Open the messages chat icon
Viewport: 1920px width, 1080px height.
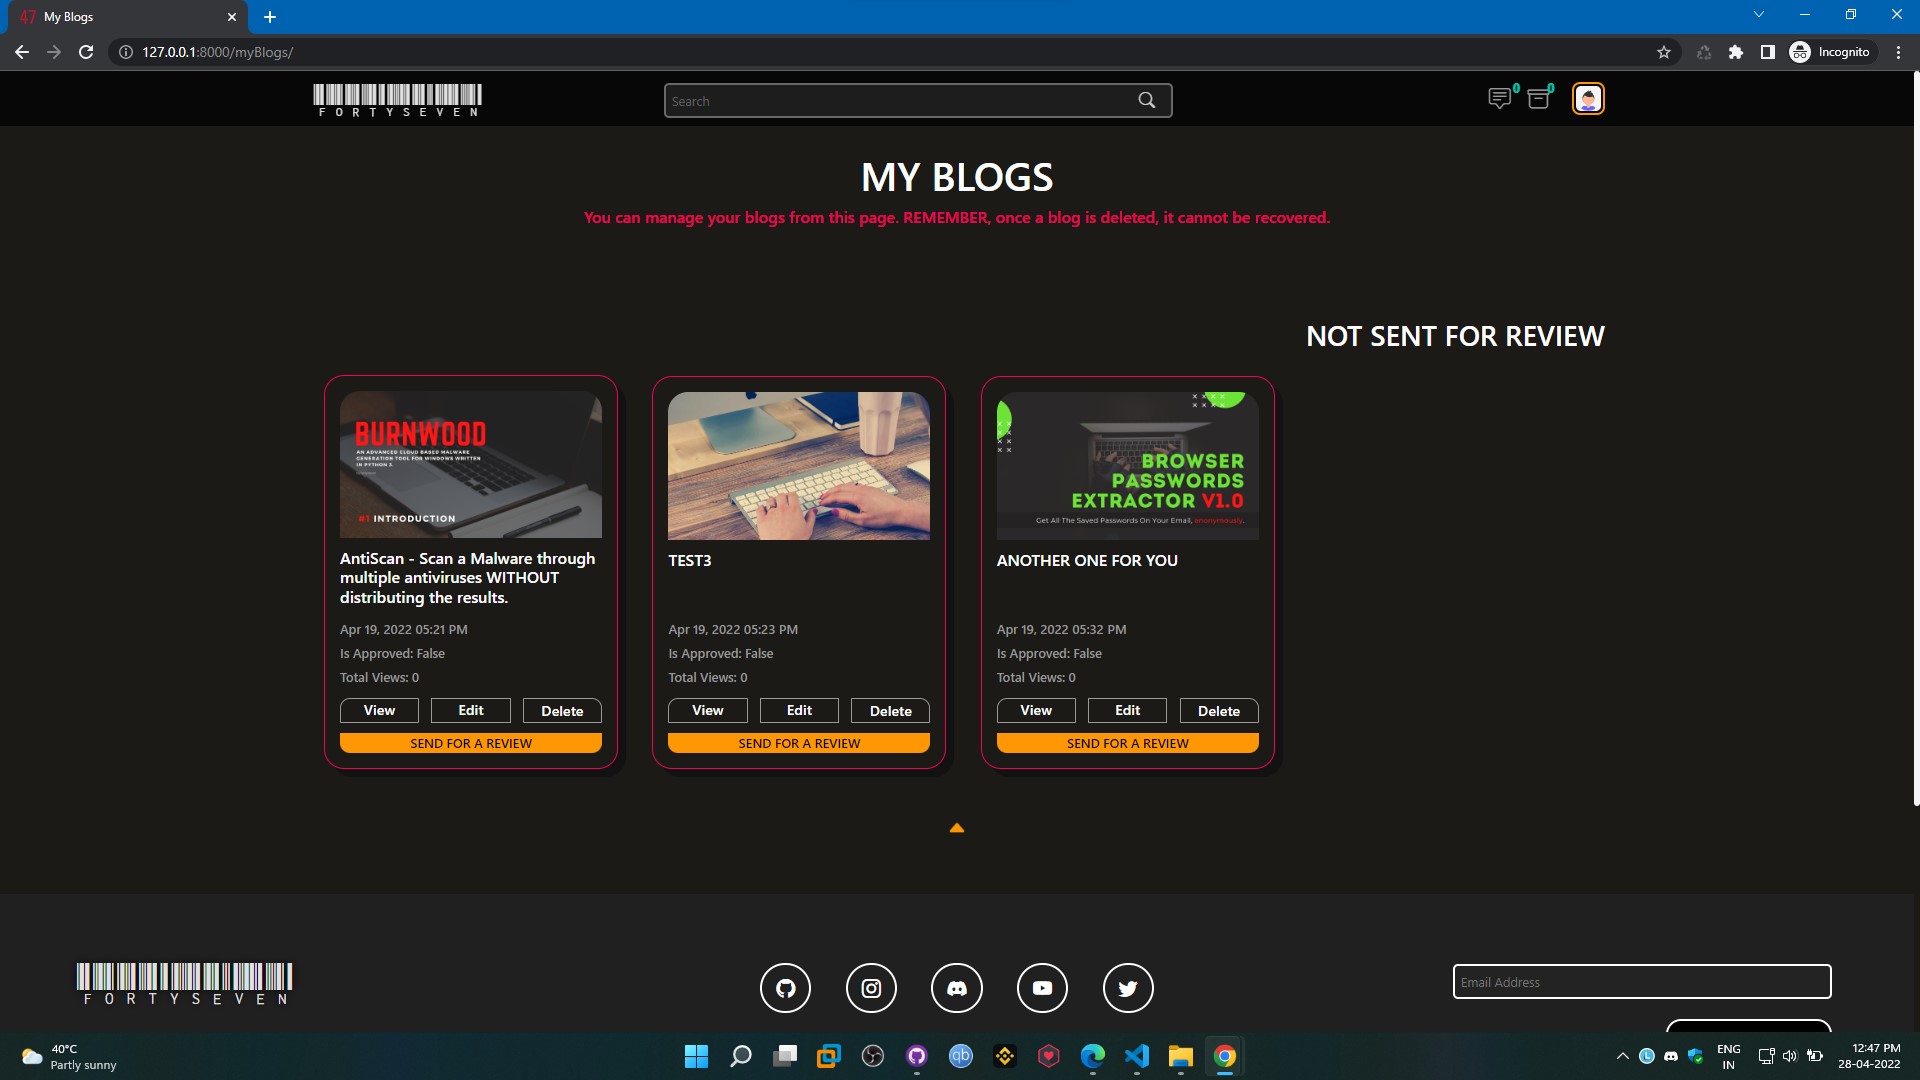click(1499, 98)
